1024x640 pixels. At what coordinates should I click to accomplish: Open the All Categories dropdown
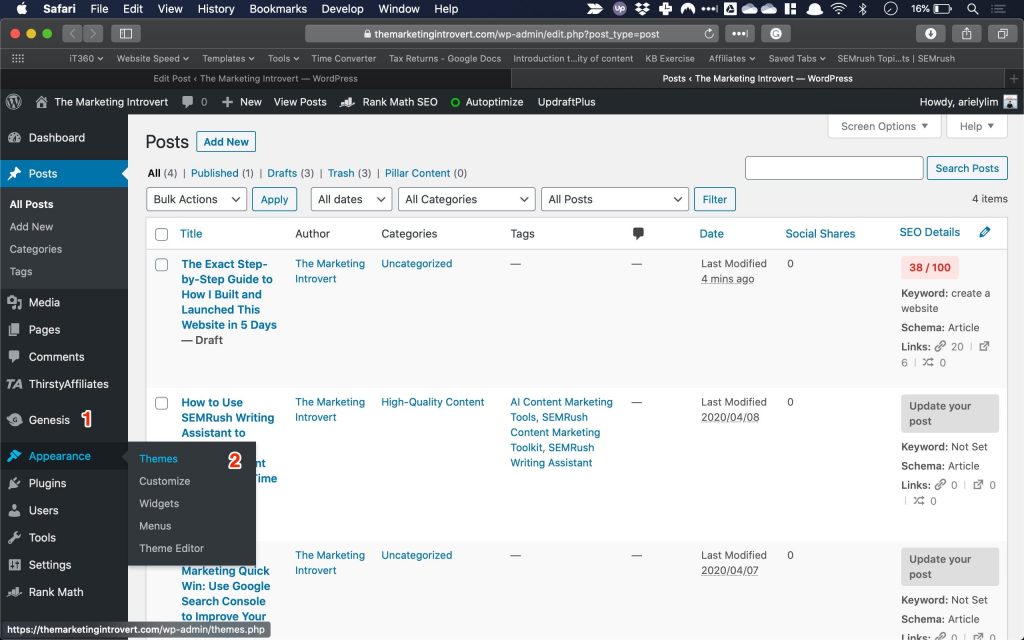click(466, 199)
